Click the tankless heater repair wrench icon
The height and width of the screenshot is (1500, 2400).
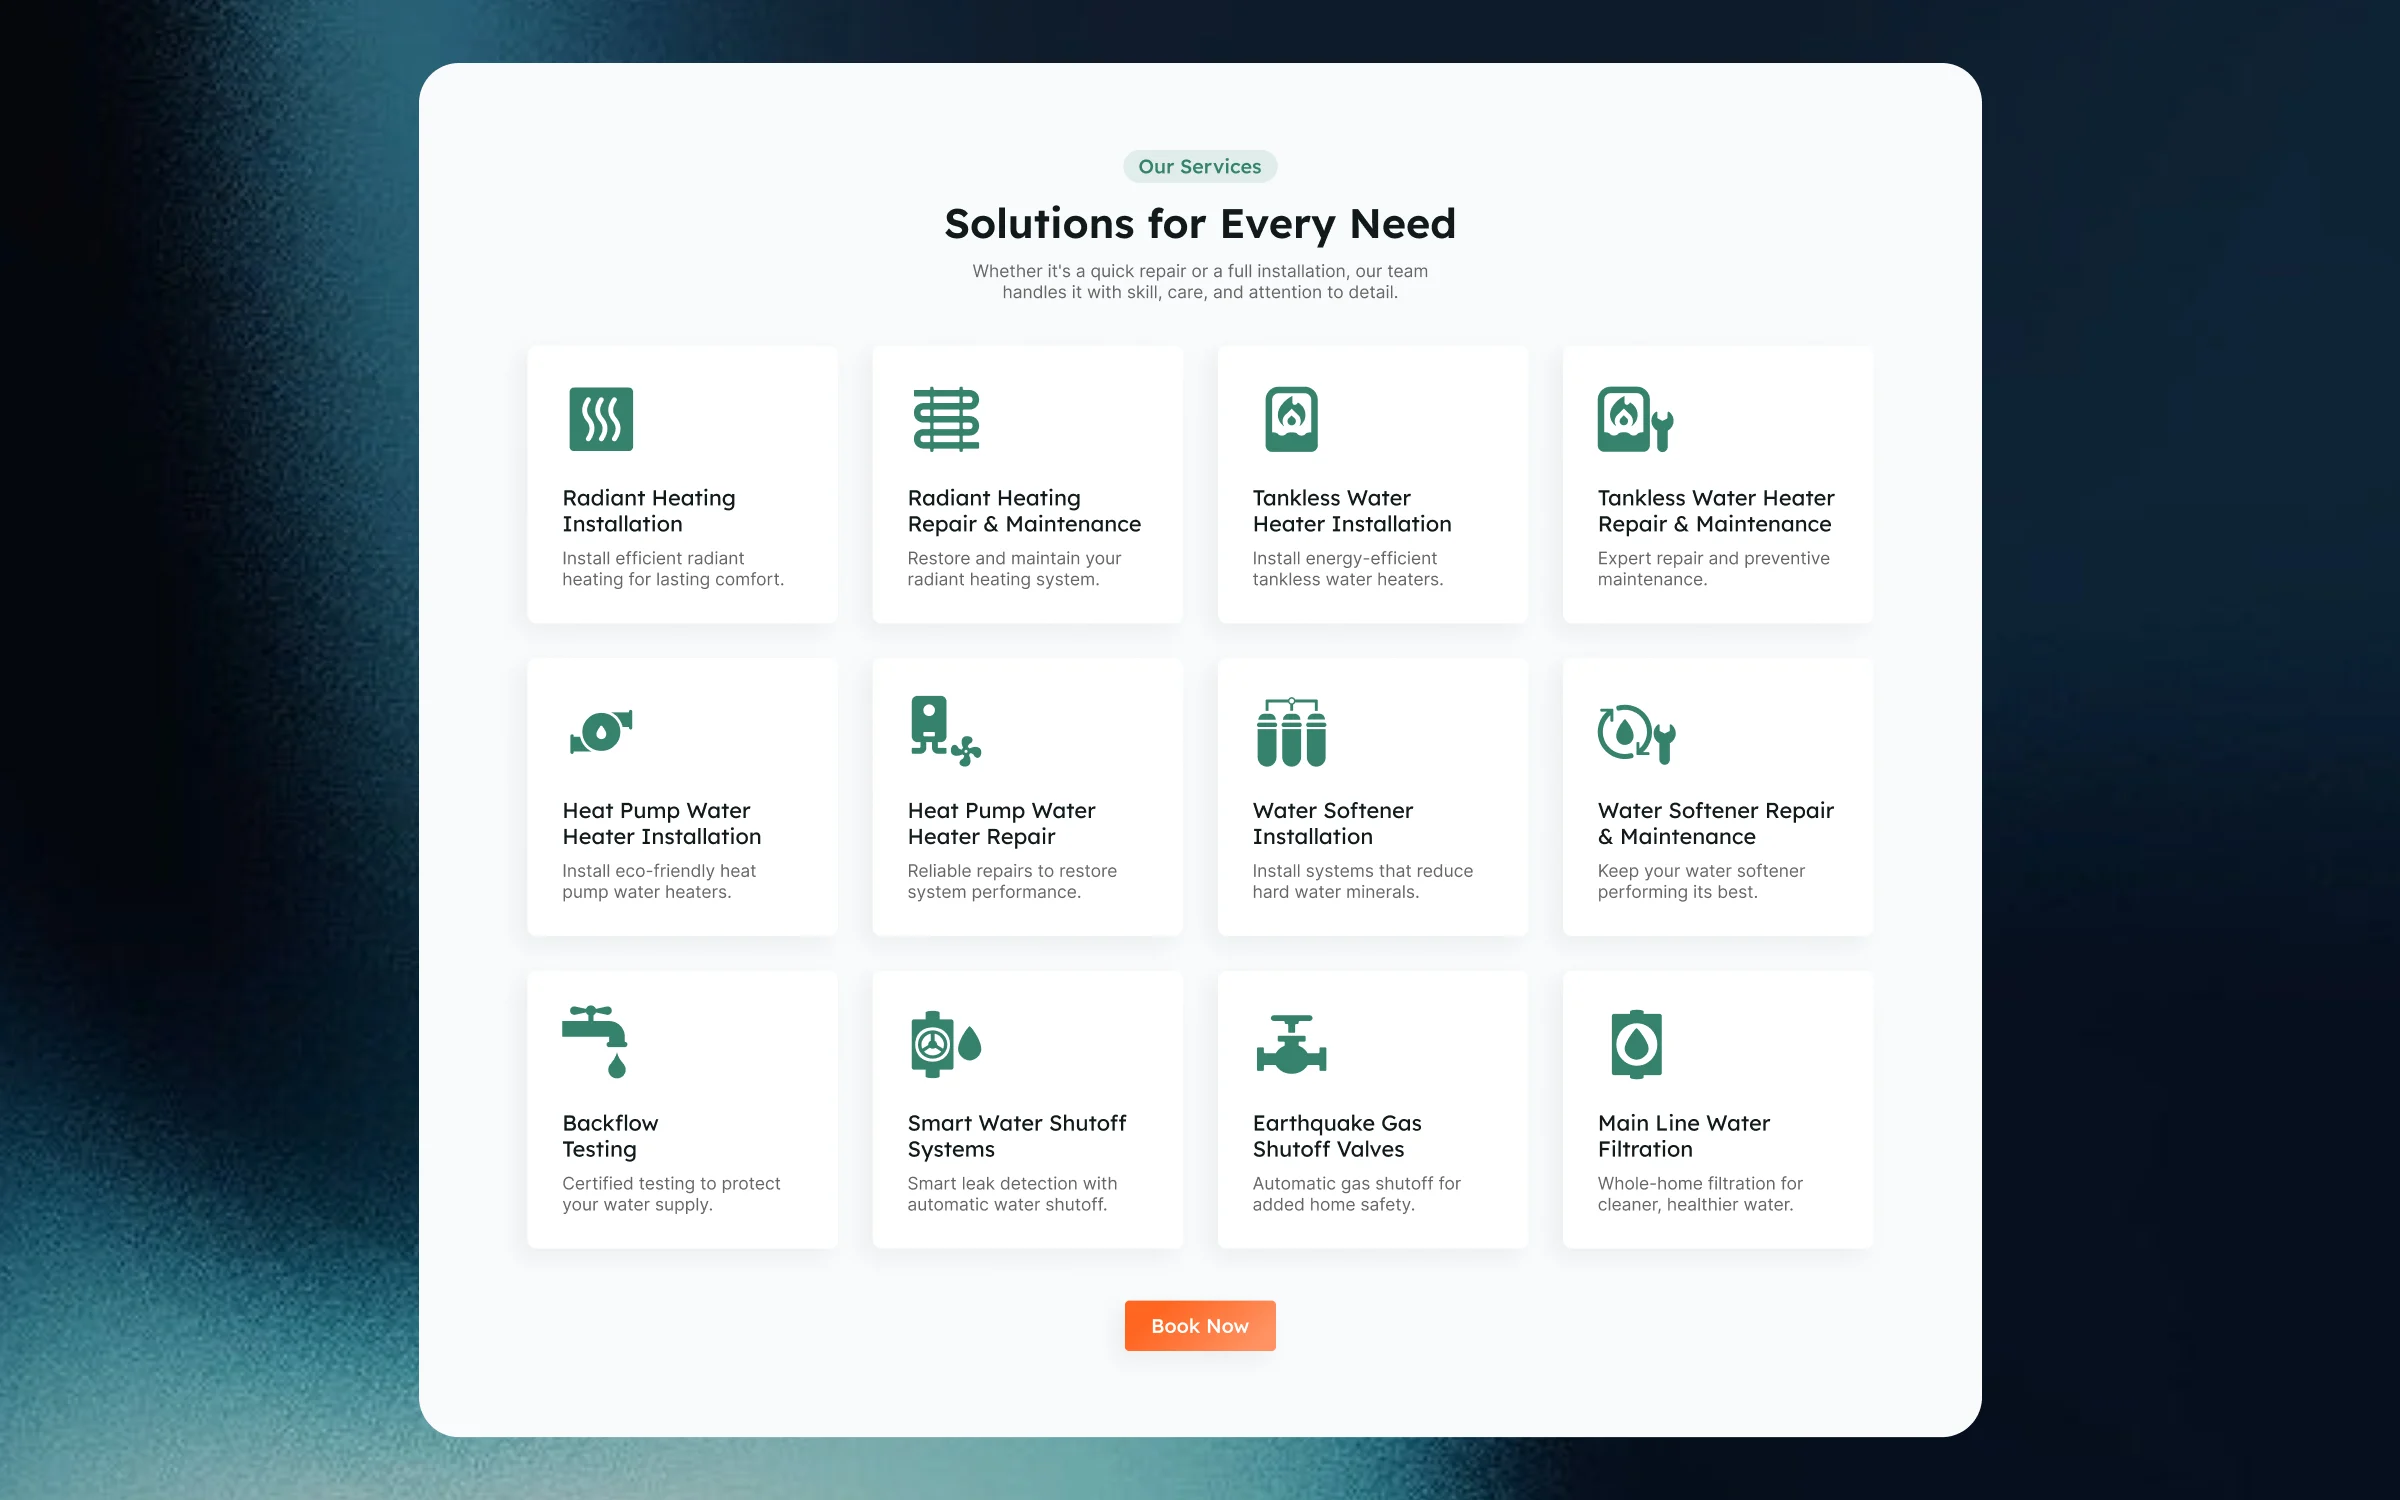click(1635, 419)
